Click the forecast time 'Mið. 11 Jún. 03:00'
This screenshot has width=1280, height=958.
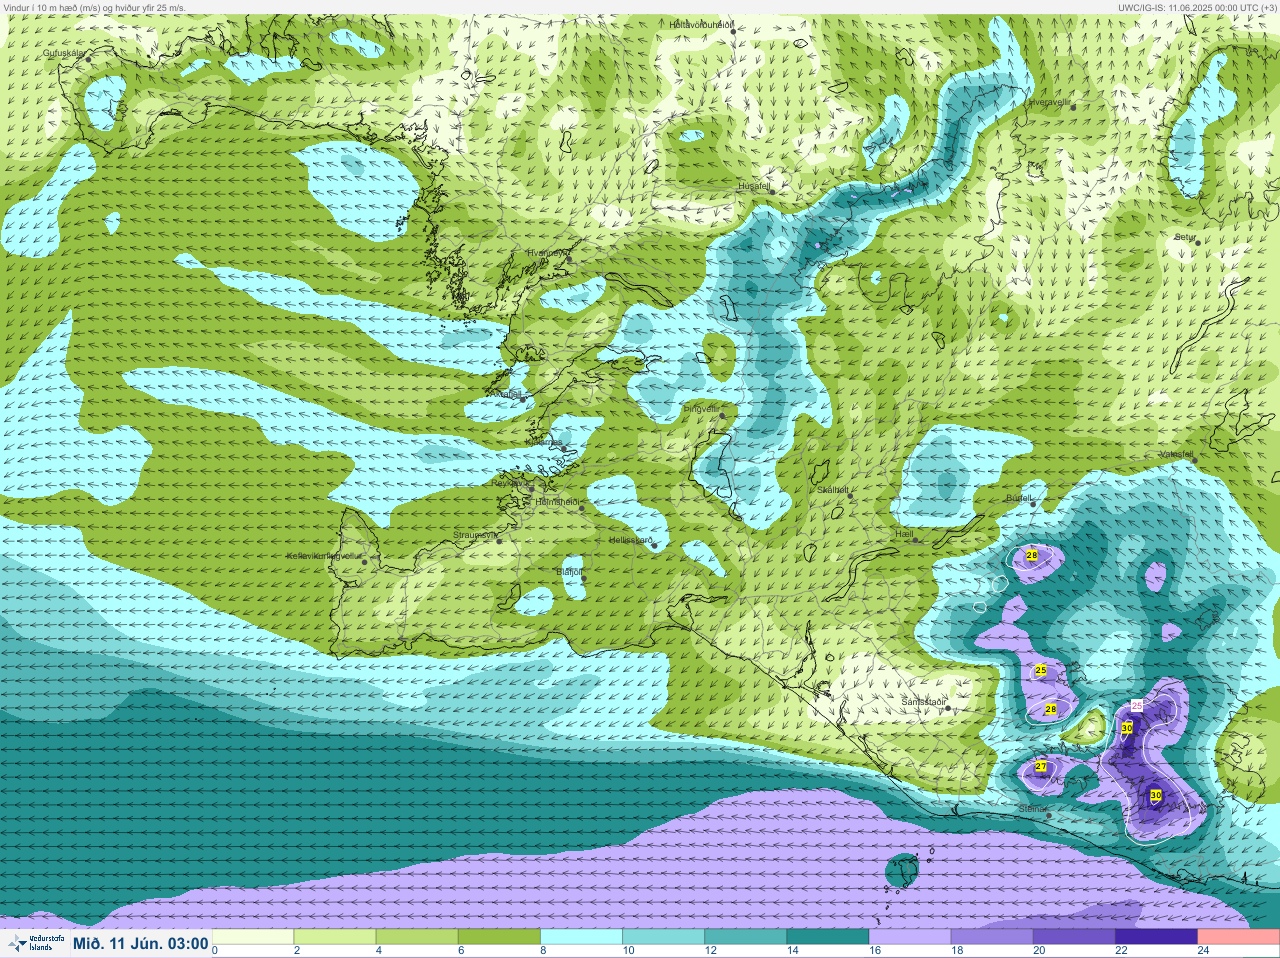[x=141, y=943]
